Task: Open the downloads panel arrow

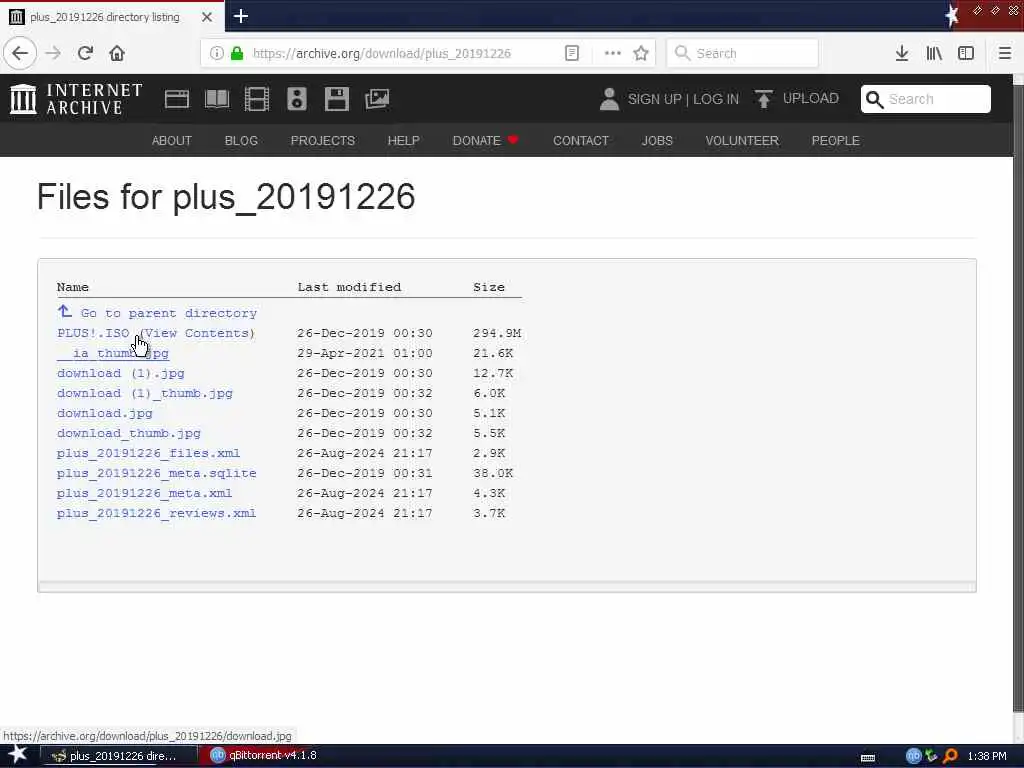Action: [x=902, y=53]
